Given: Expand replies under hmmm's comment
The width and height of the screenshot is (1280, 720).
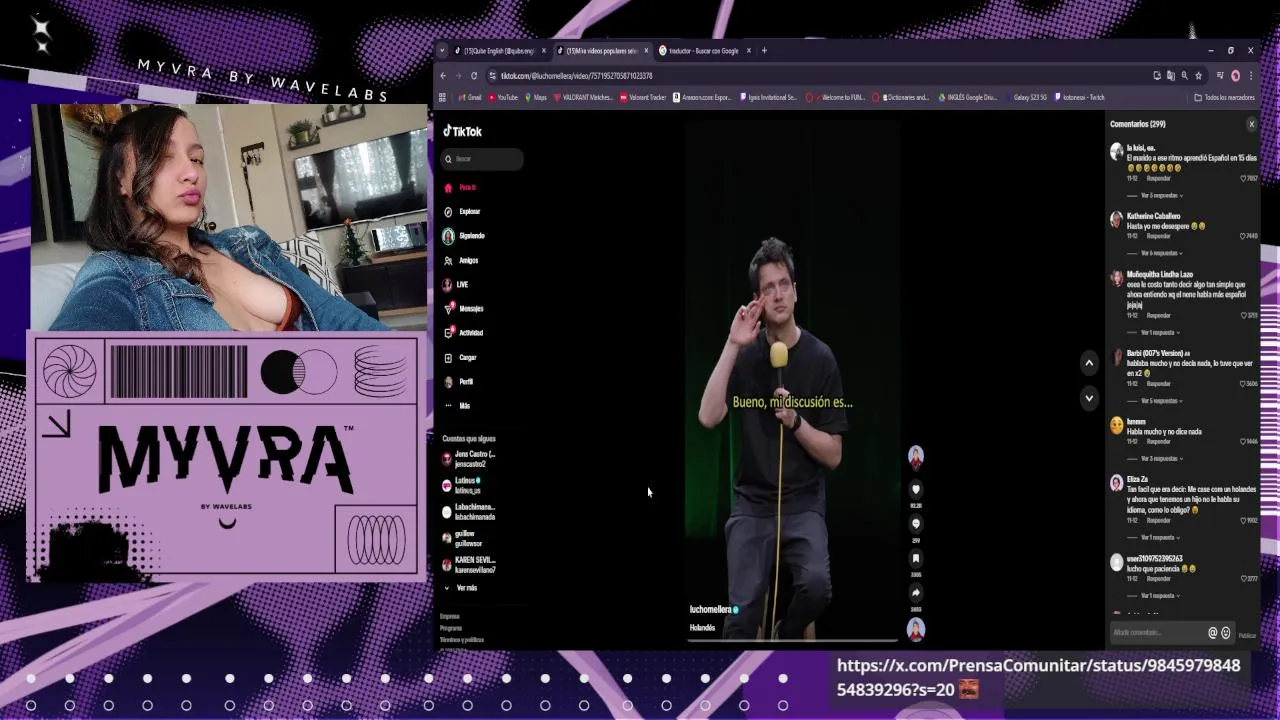Looking at the screenshot, I should [1162, 459].
